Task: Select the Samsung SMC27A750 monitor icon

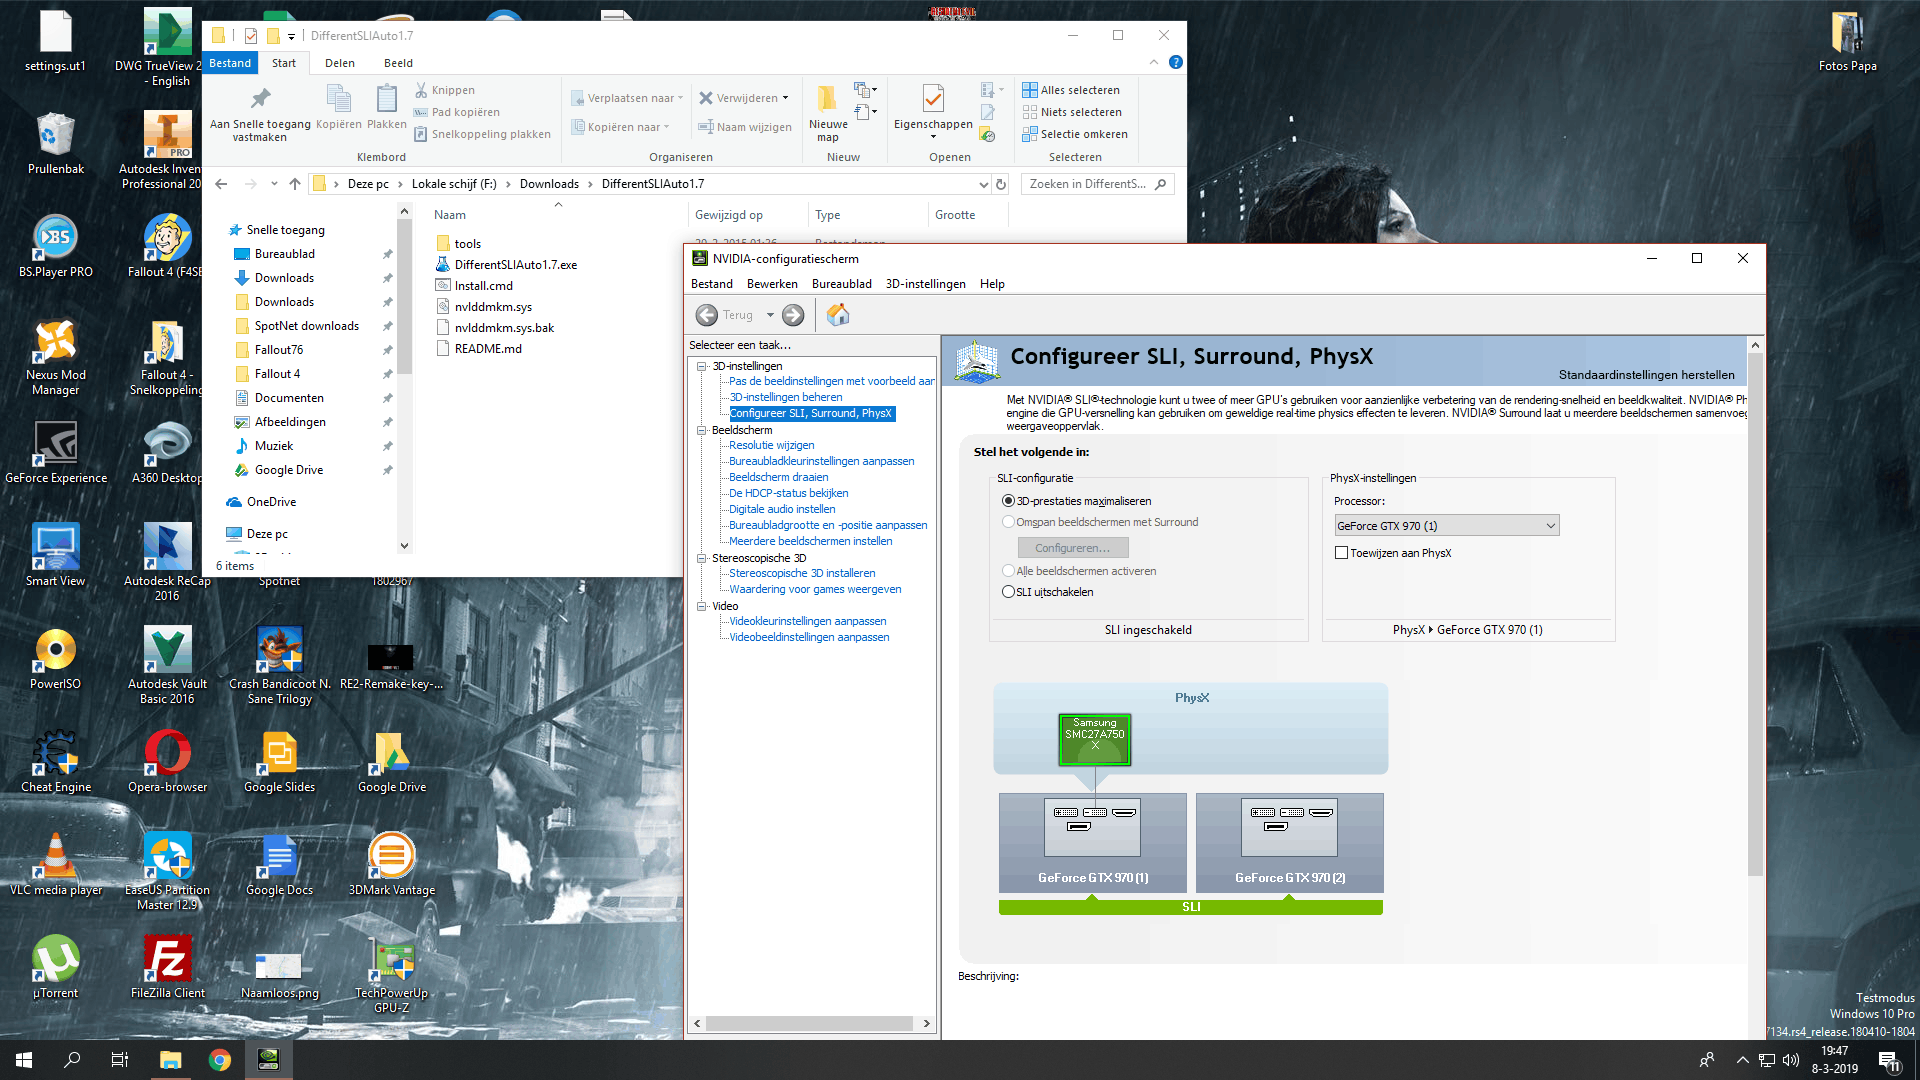Action: (1094, 740)
